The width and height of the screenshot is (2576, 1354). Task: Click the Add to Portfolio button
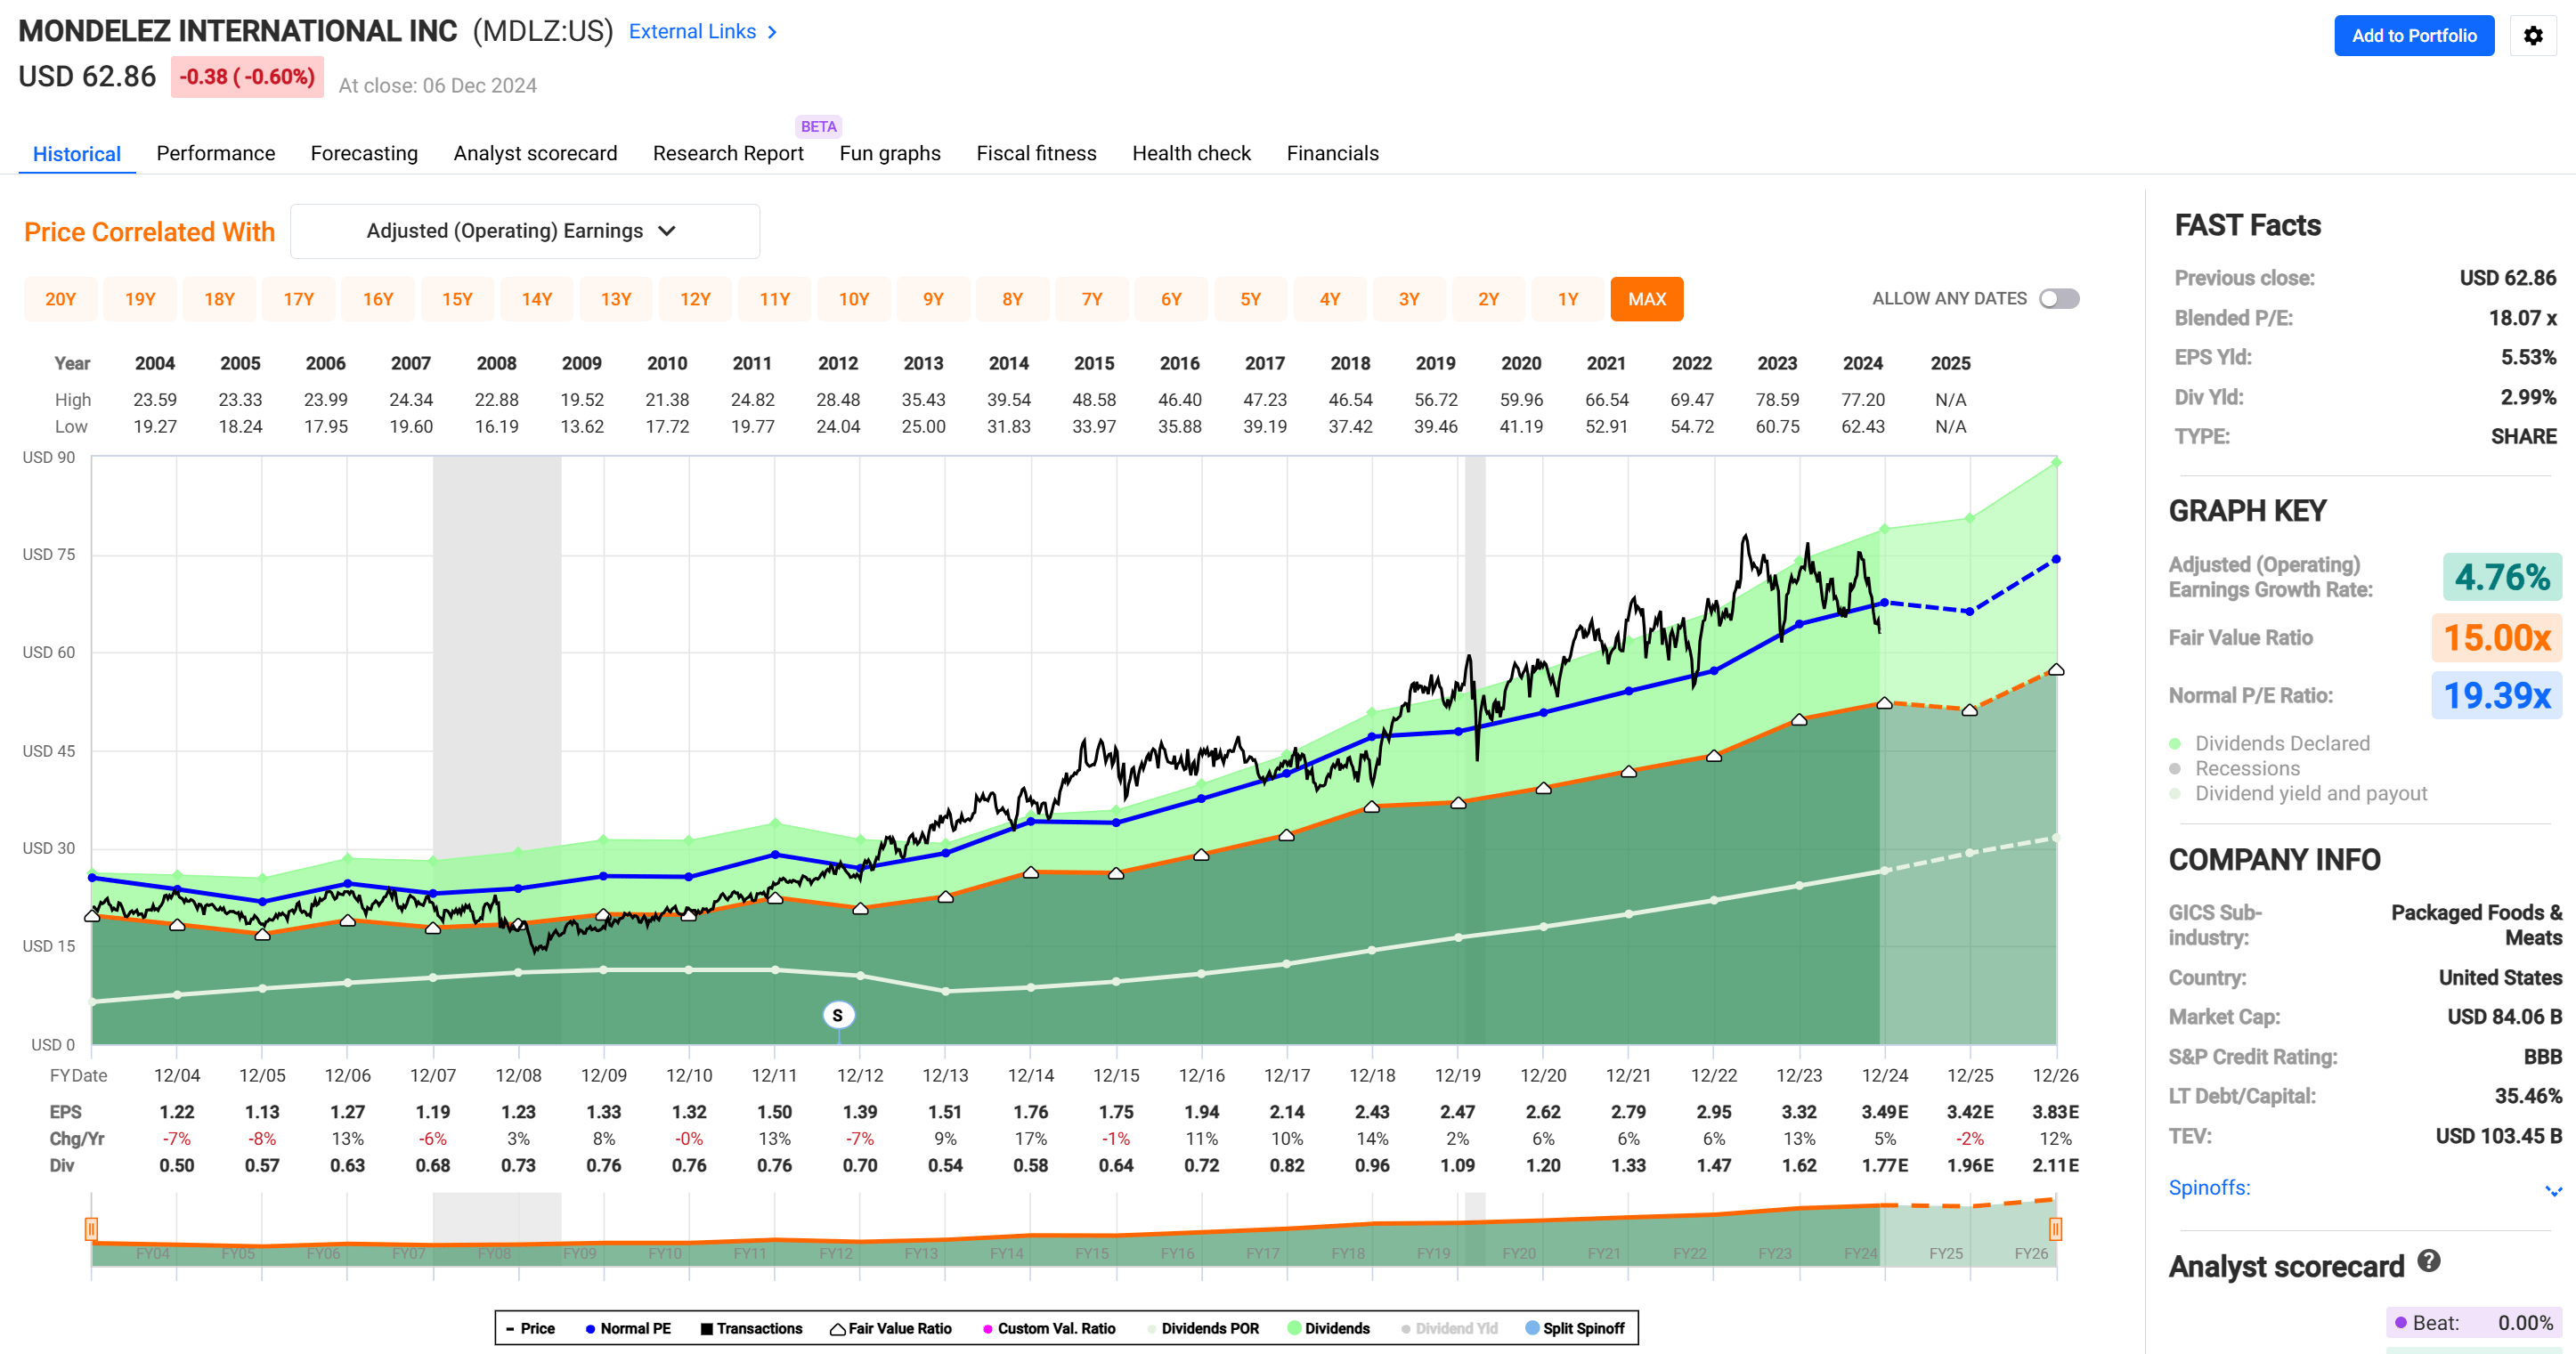[2414, 36]
